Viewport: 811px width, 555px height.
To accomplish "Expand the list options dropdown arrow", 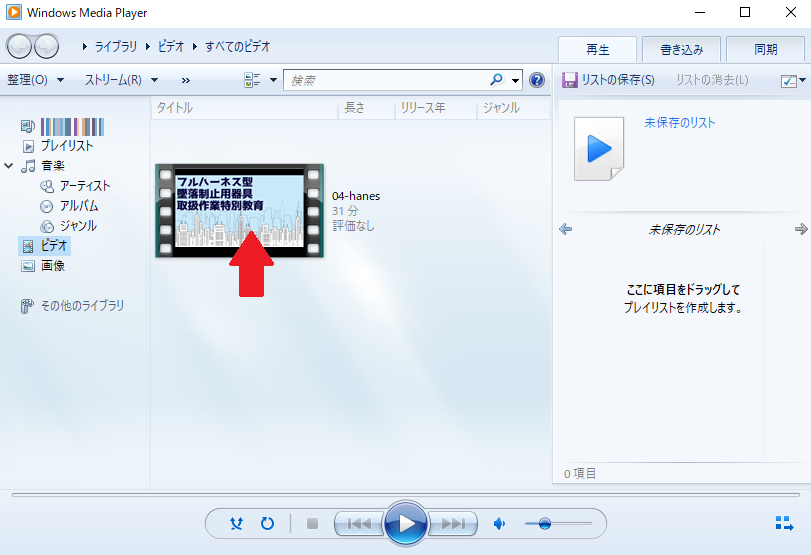I will (x=803, y=80).
